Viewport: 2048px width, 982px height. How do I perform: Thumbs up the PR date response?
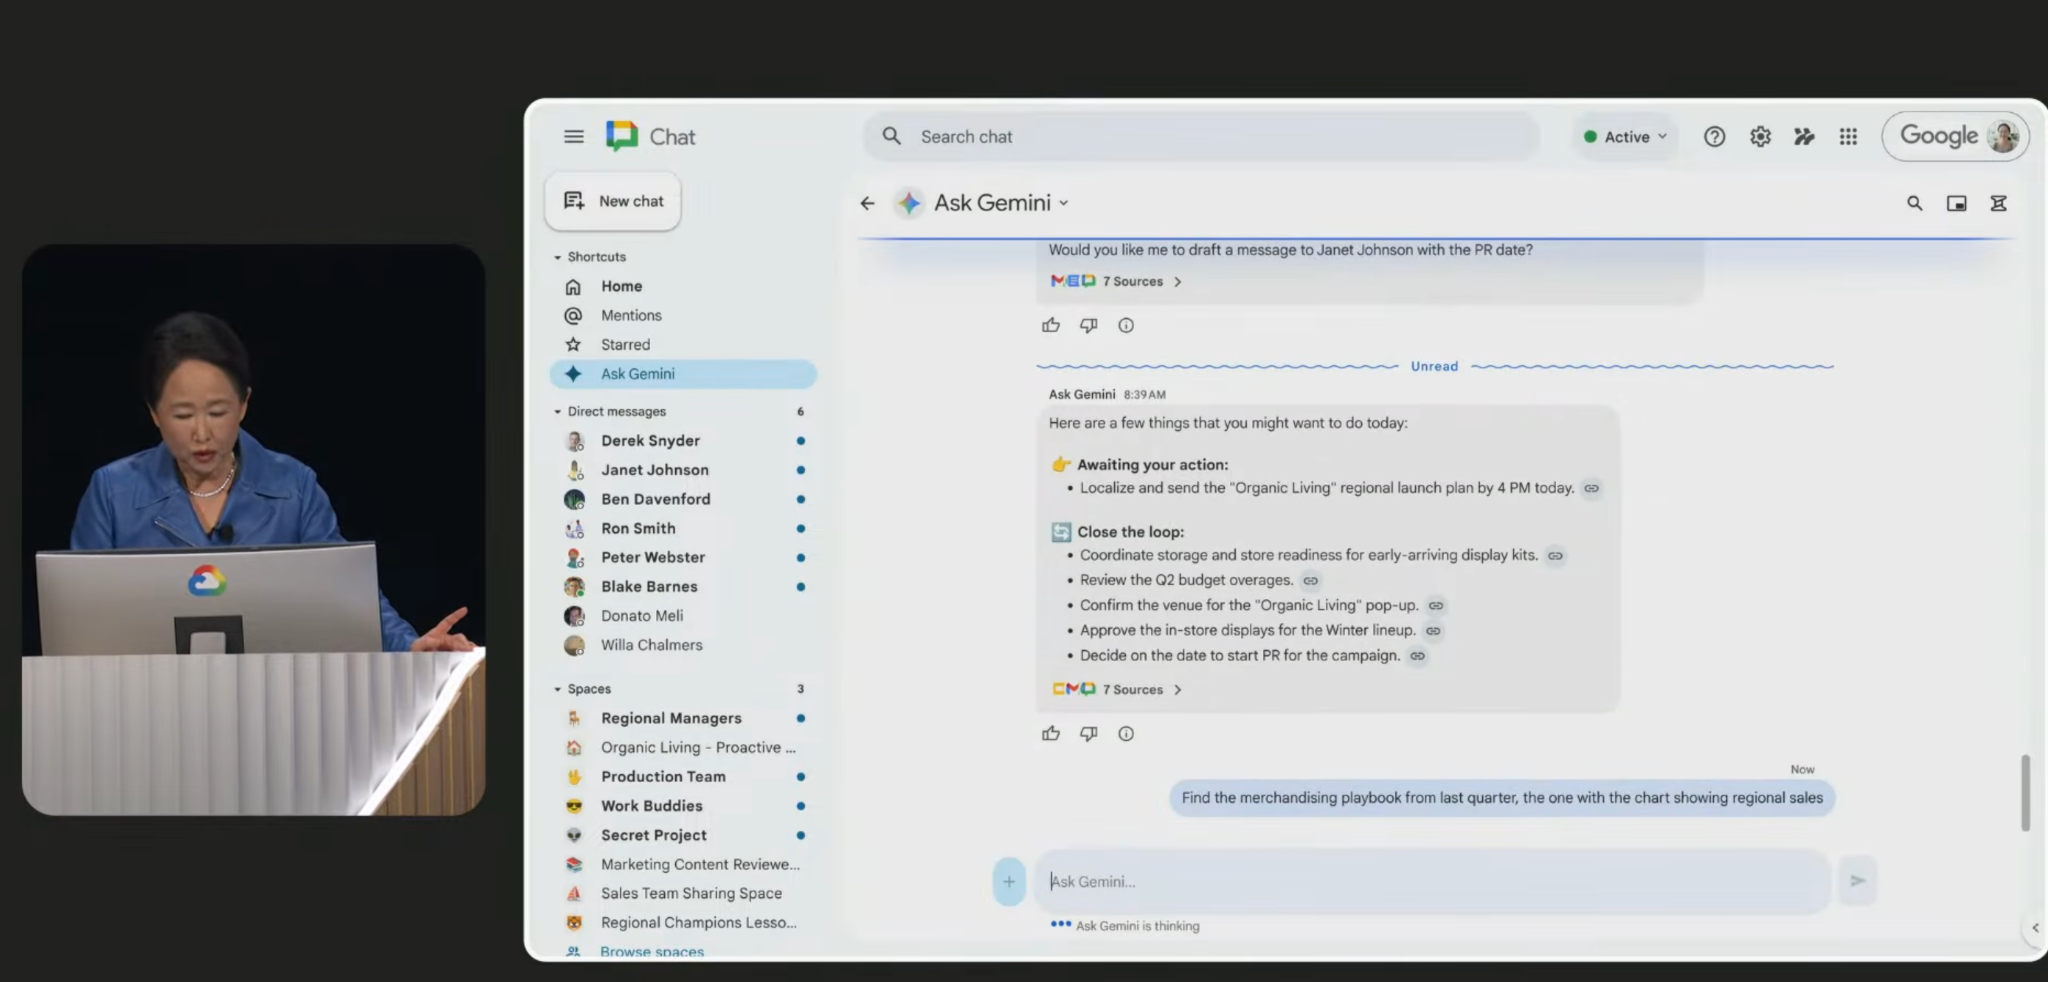[1051, 326]
